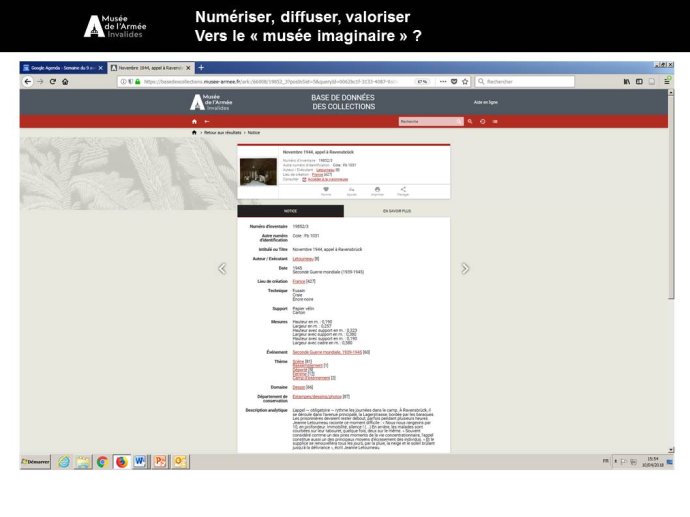This screenshot has height=517, width=690.
Task: Open Outlook from taskbar
Action: click(180, 462)
